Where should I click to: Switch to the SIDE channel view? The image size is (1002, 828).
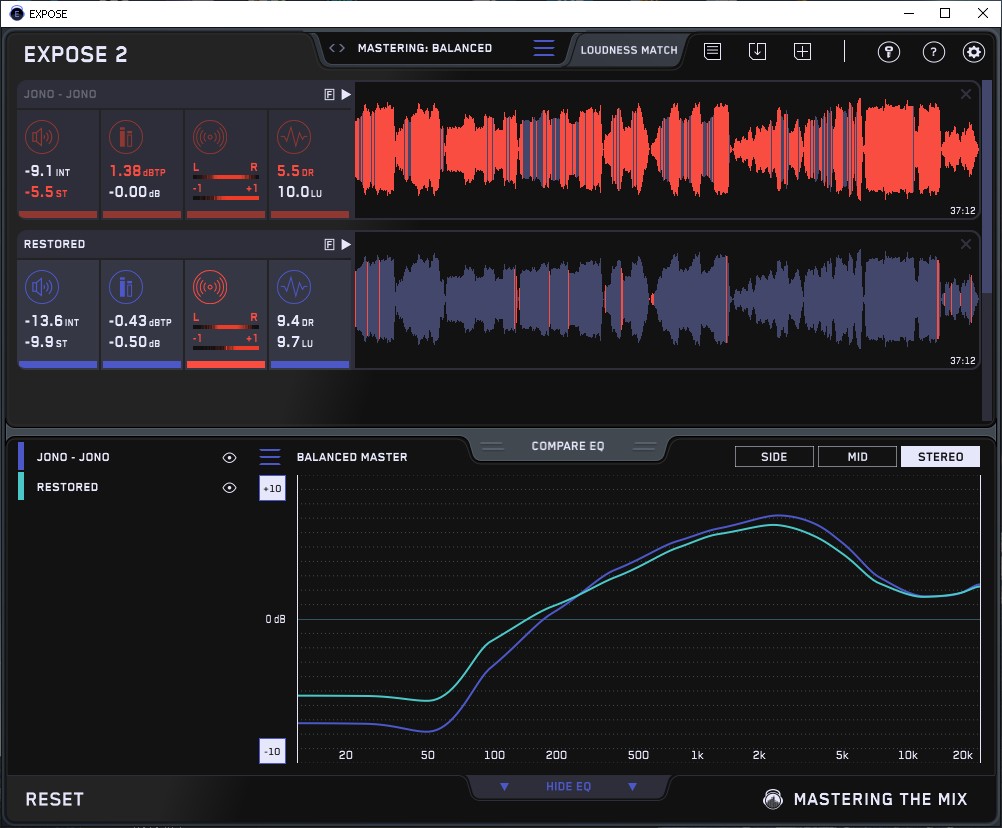point(774,457)
